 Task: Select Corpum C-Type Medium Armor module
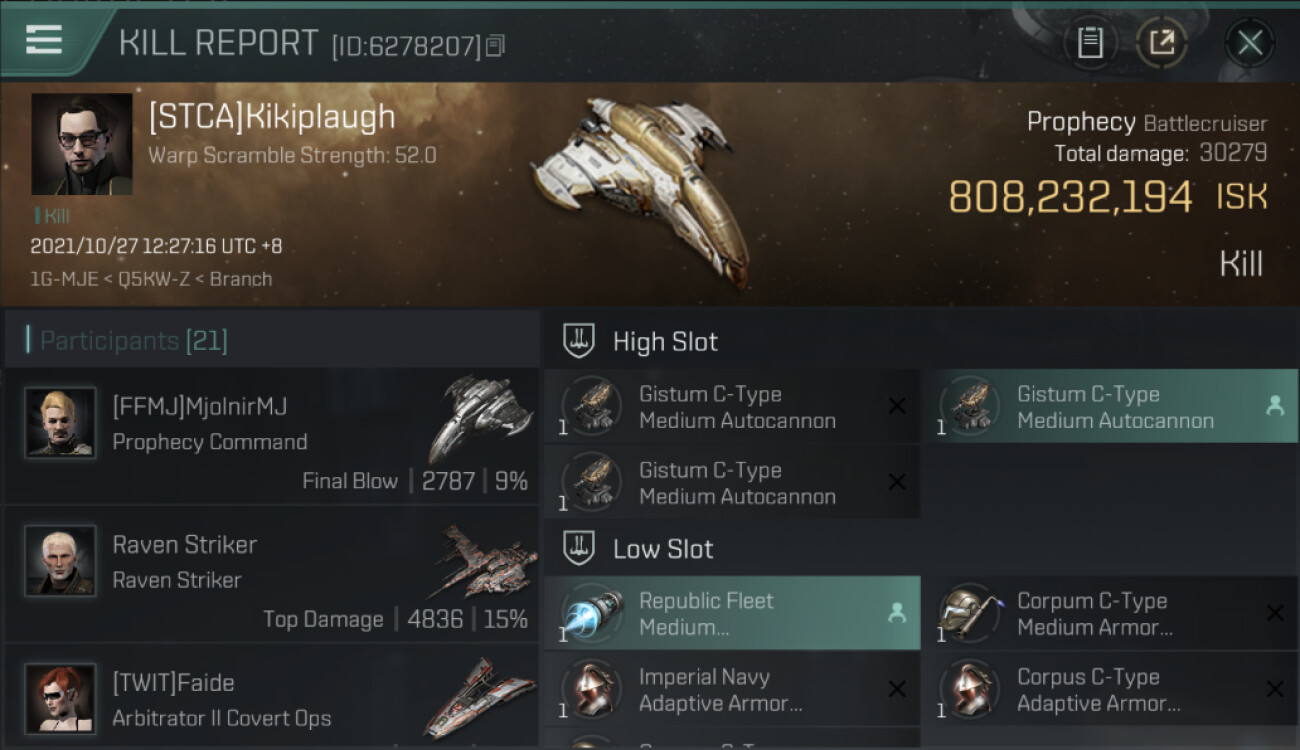1110,613
